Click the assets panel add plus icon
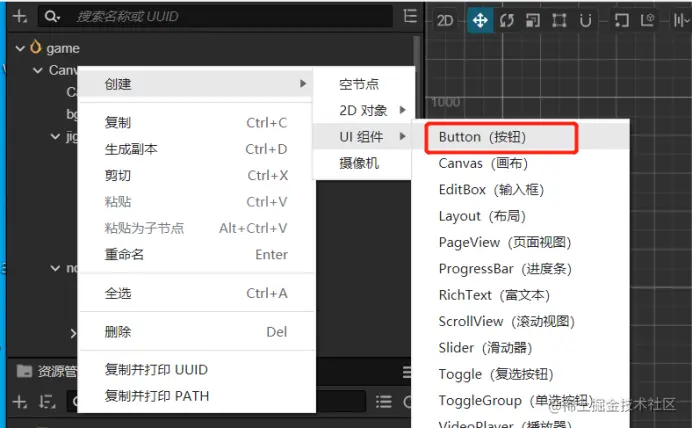The height and width of the screenshot is (428, 692). (20, 402)
